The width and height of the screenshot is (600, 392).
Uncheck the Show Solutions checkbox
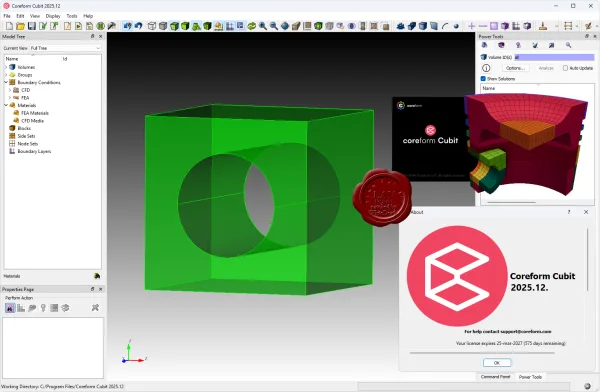coord(483,79)
